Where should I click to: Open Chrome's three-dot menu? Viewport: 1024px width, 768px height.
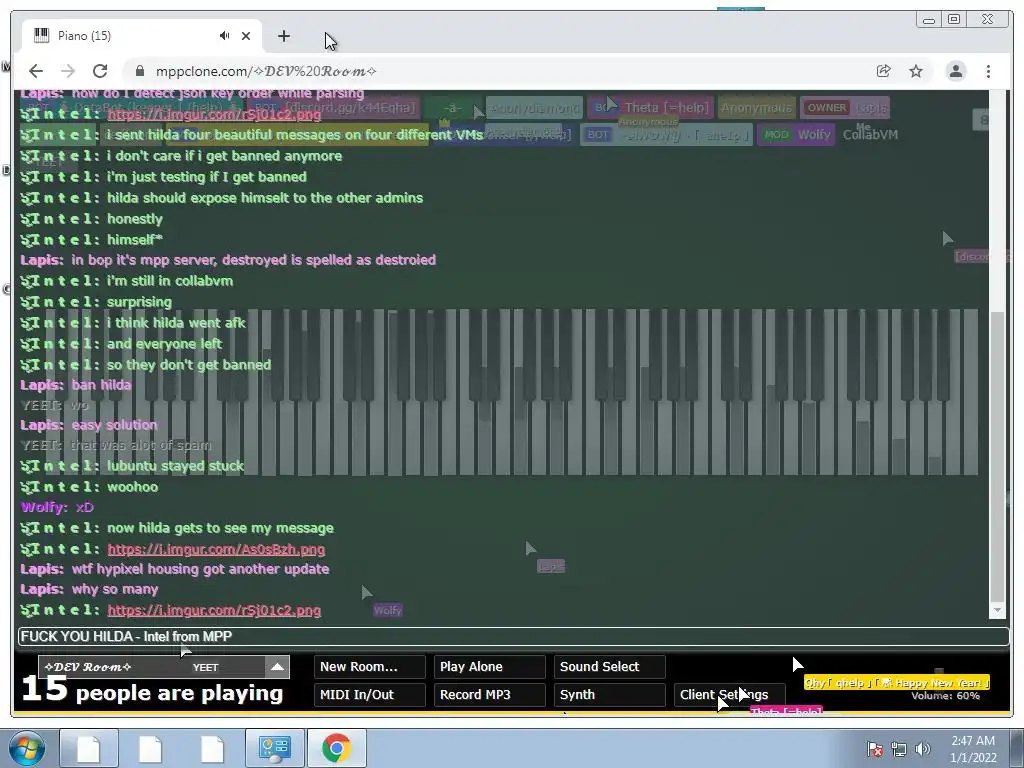pyautogui.click(x=988, y=71)
